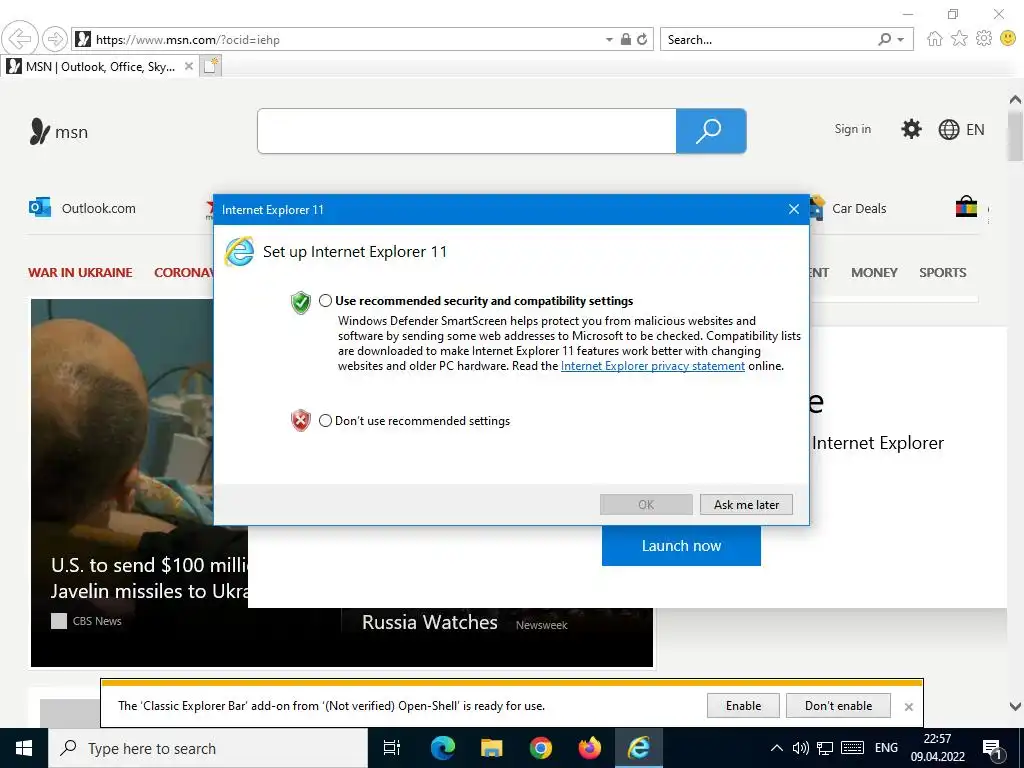This screenshot has height=768, width=1024.
Task: Open the Home icon in IE toolbar
Action: (935, 39)
